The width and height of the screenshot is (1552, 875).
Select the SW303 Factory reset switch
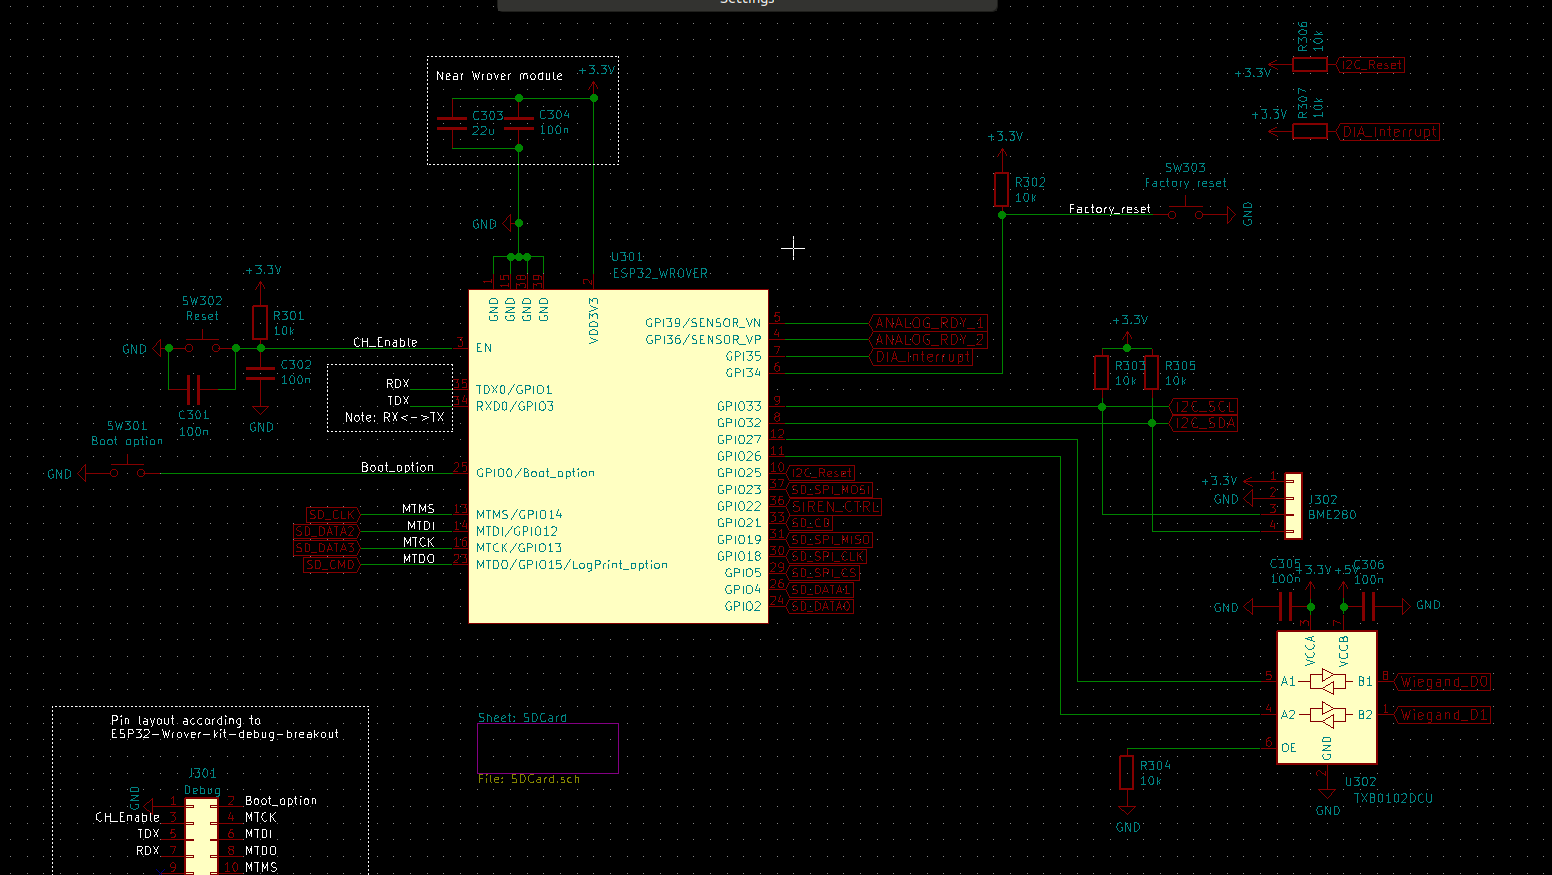click(x=1186, y=213)
